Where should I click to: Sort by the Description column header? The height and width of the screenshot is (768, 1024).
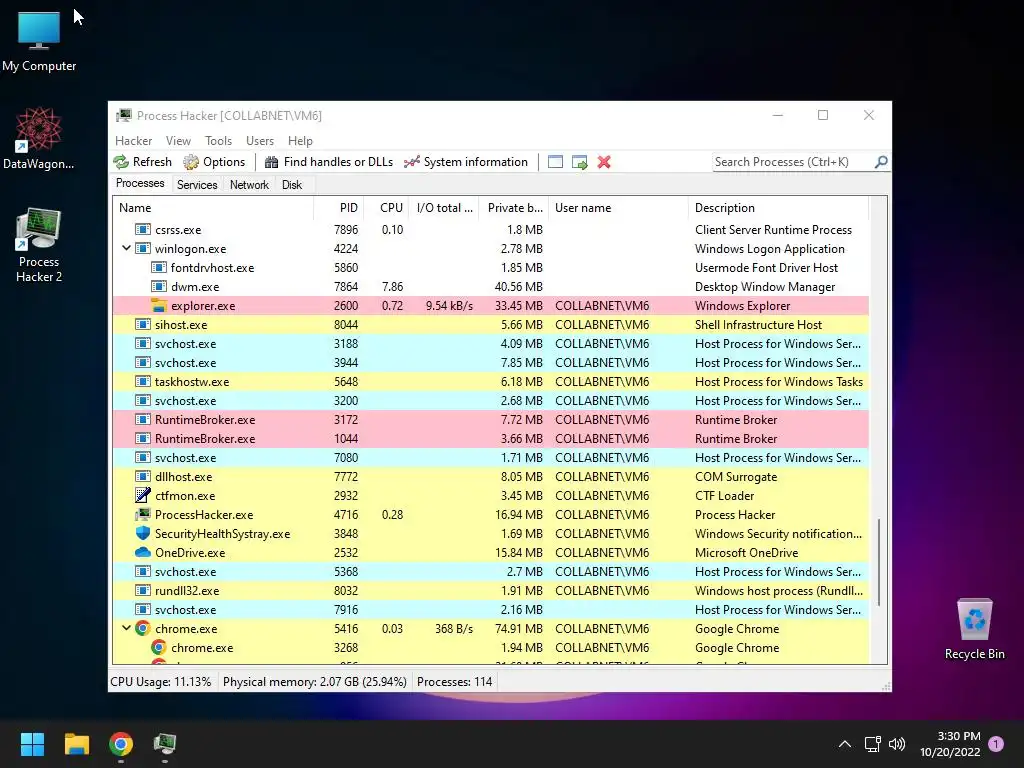pyautogui.click(x=778, y=208)
